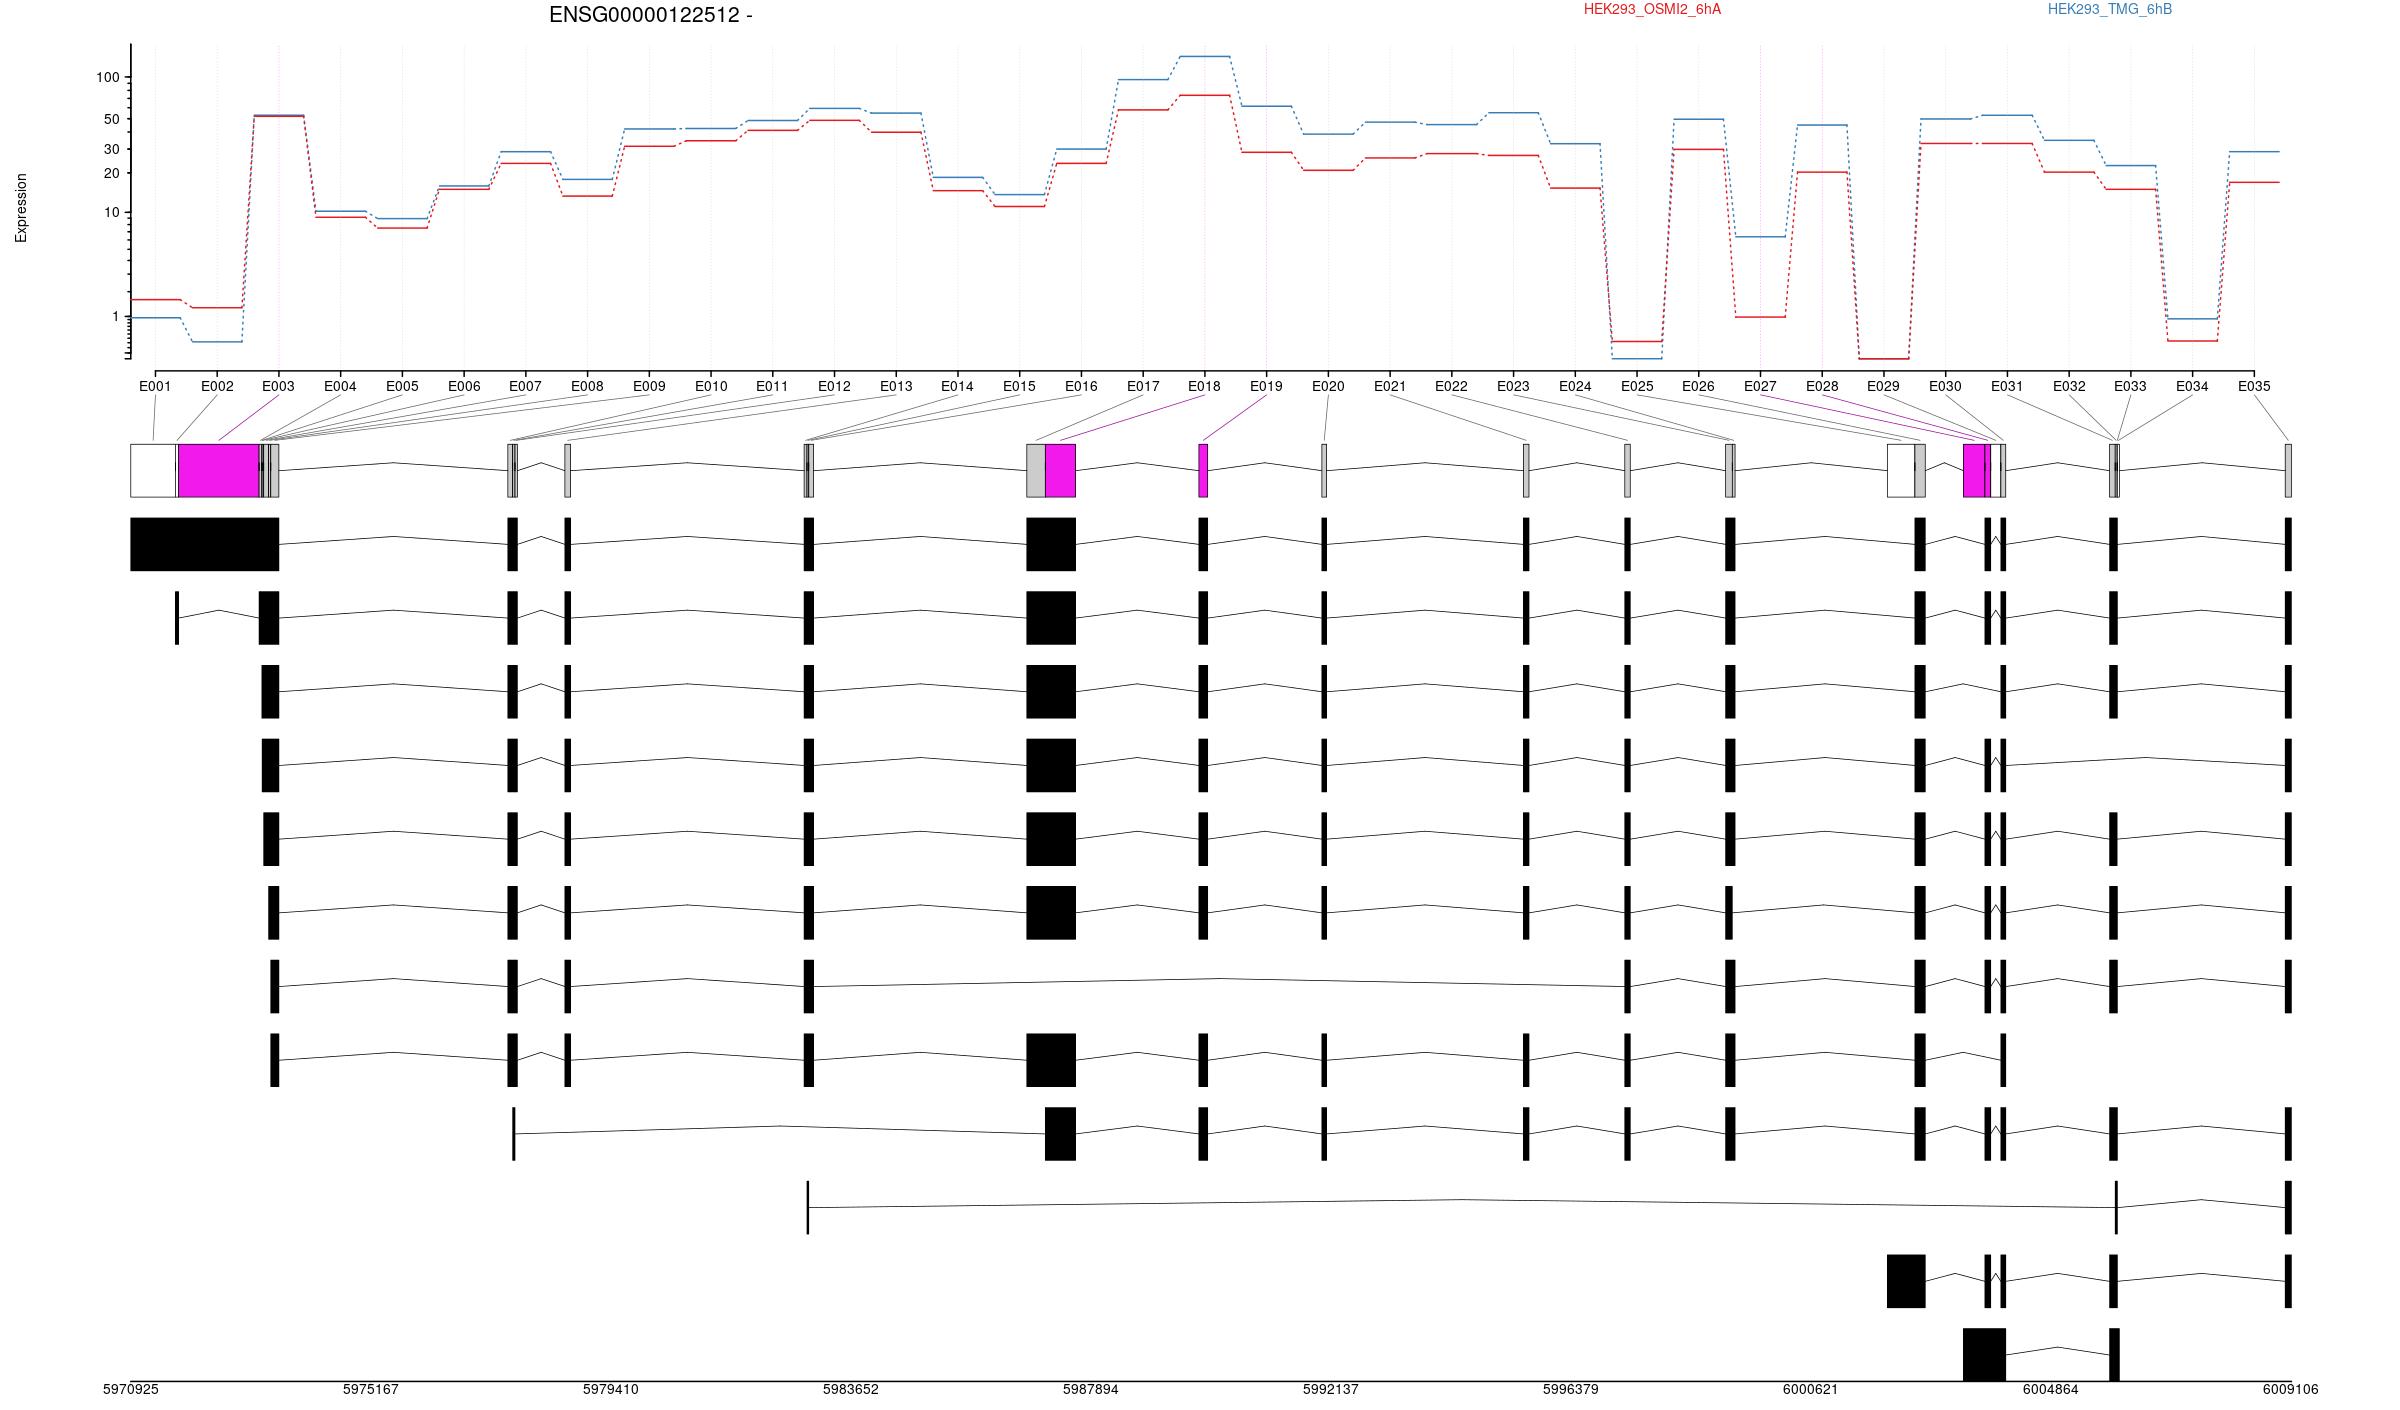Viewport: 2400px width, 1410px height.
Task: Click exon label E031
Action: pyautogui.click(x=2007, y=386)
